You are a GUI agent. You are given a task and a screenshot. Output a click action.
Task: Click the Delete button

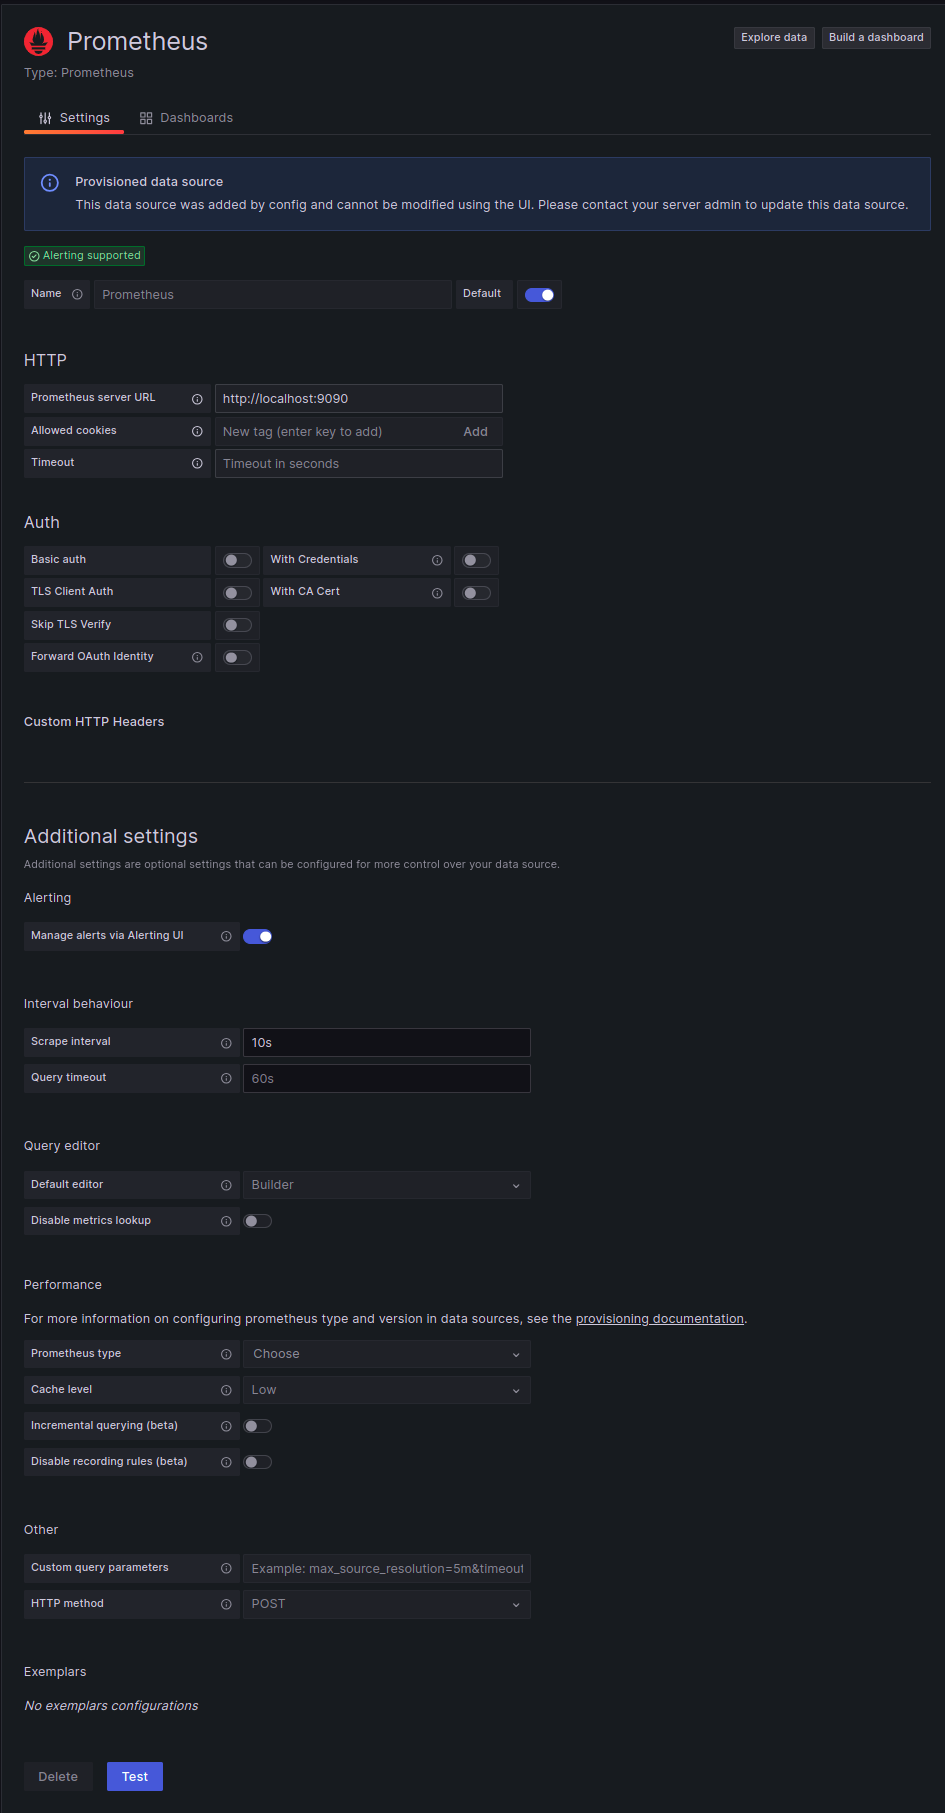(x=58, y=1777)
